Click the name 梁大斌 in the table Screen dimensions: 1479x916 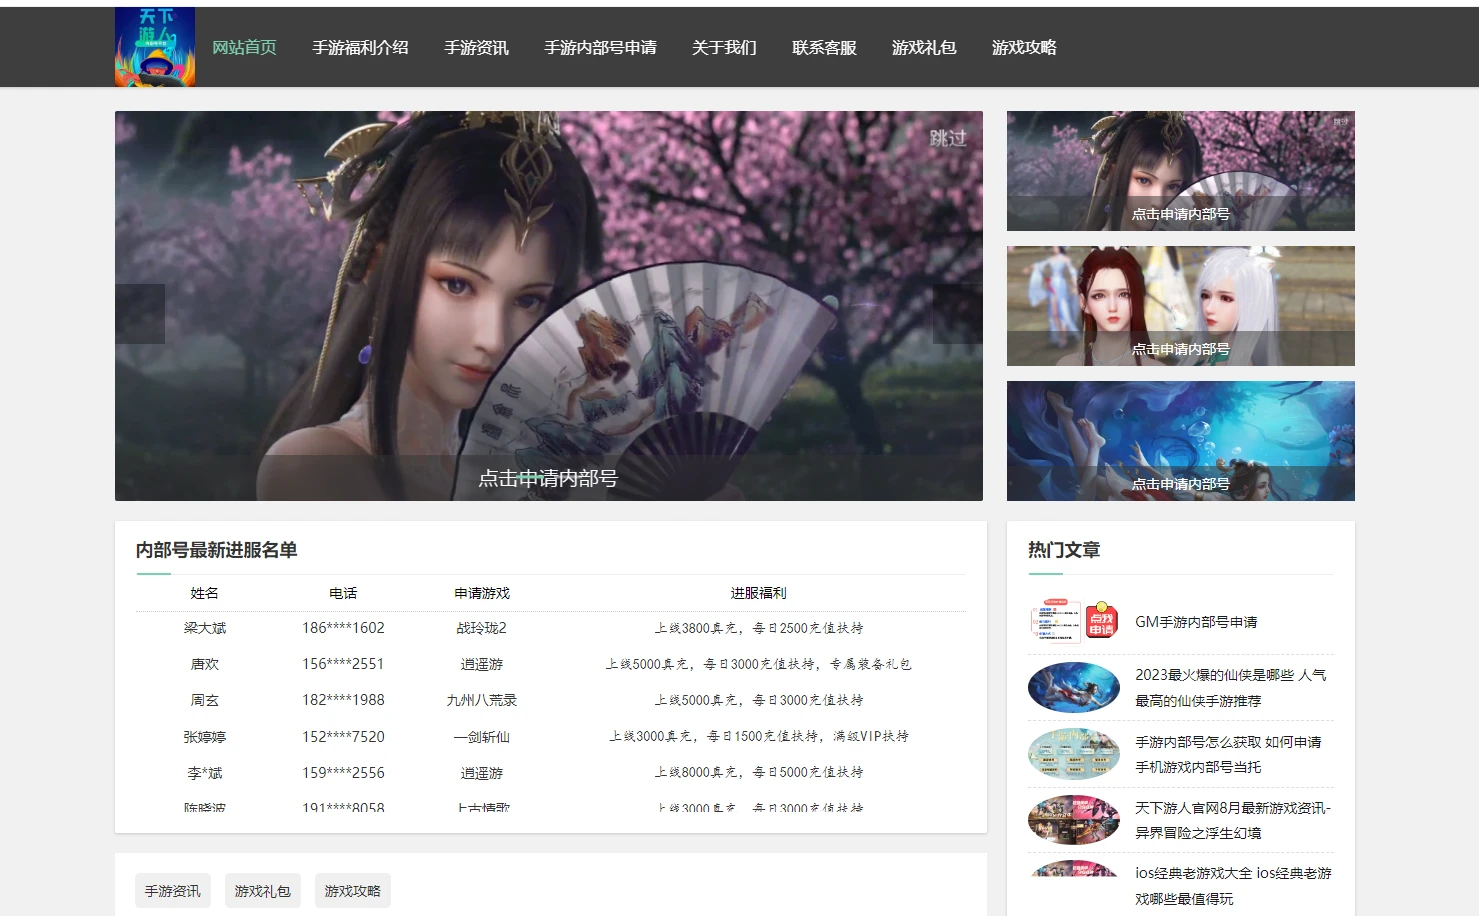(x=205, y=628)
